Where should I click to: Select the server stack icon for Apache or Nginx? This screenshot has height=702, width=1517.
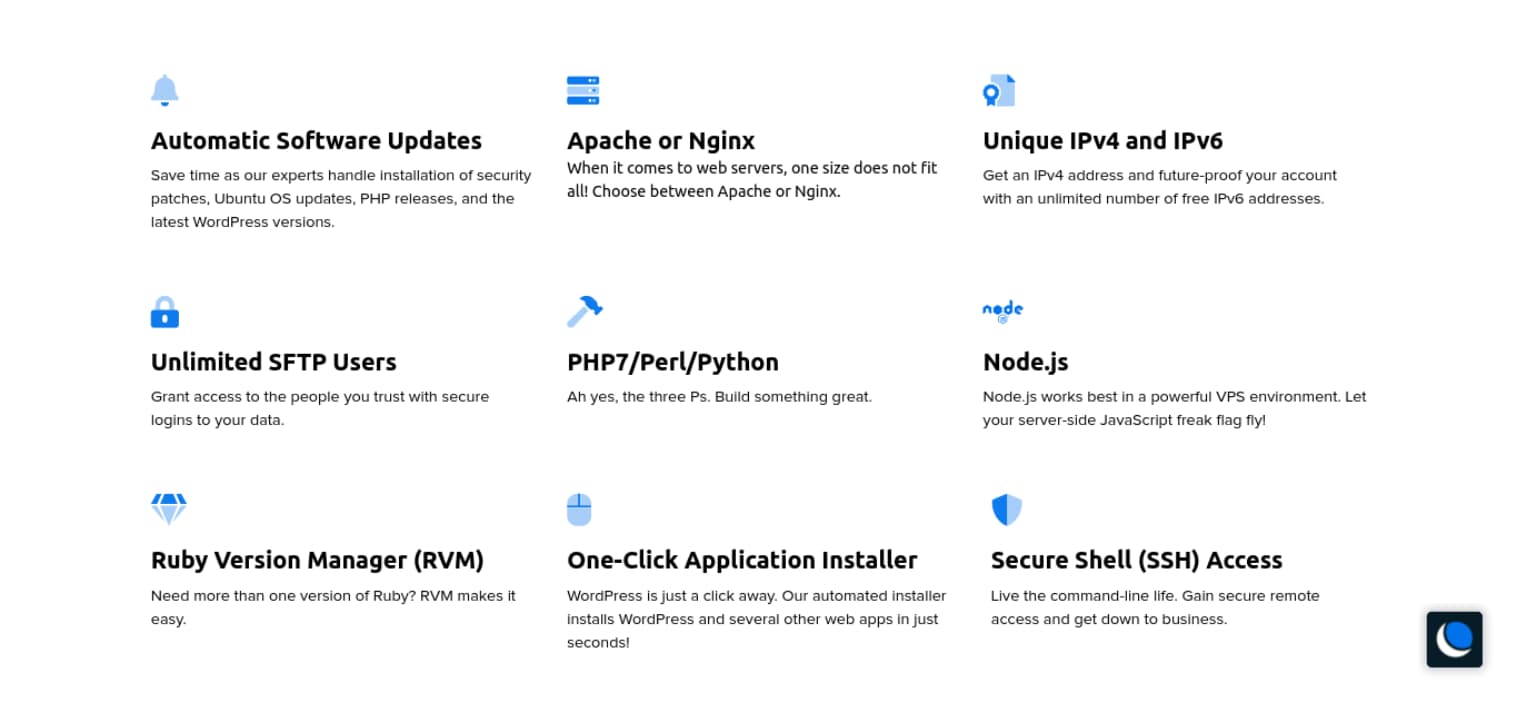(x=583, y=90)
